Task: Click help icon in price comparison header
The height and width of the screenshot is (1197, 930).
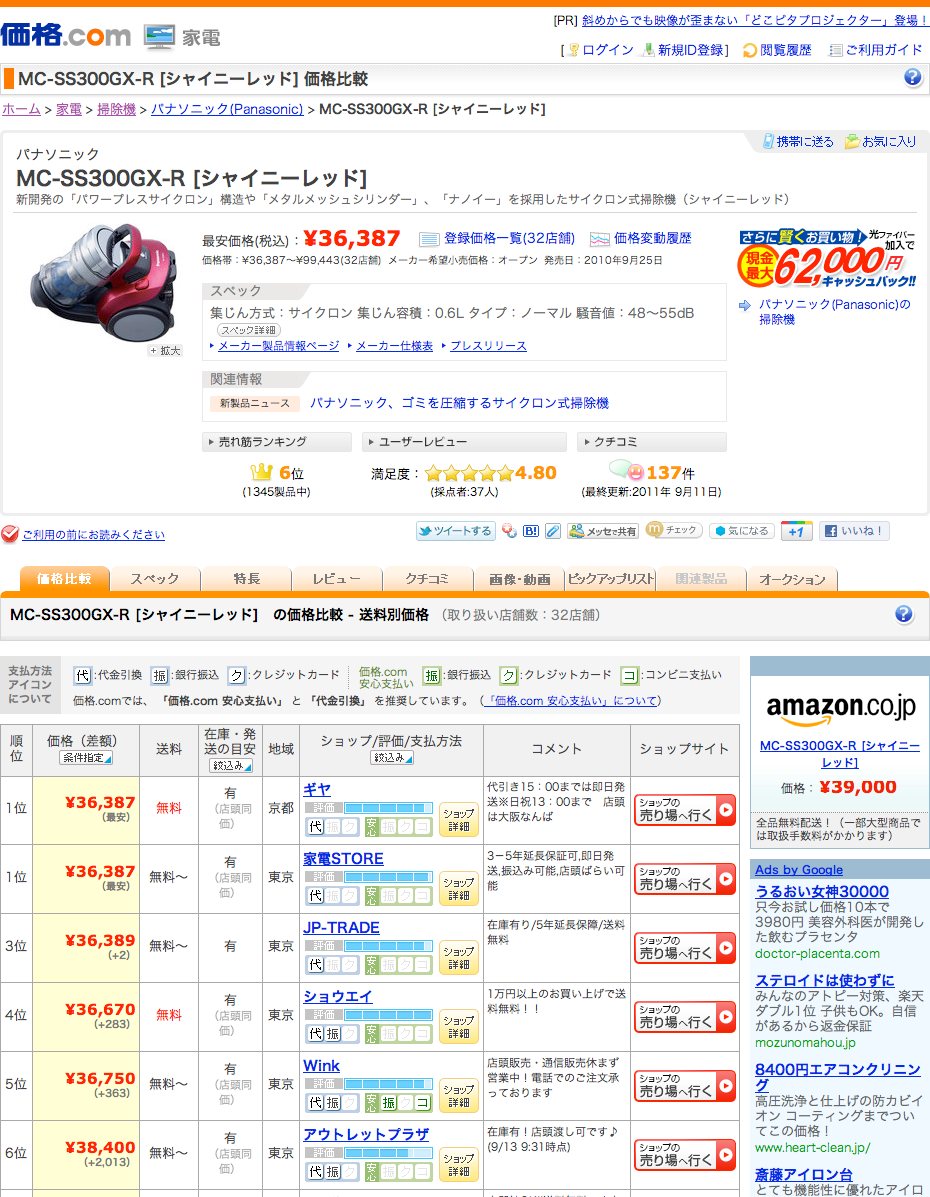Action: click(903, 615)
